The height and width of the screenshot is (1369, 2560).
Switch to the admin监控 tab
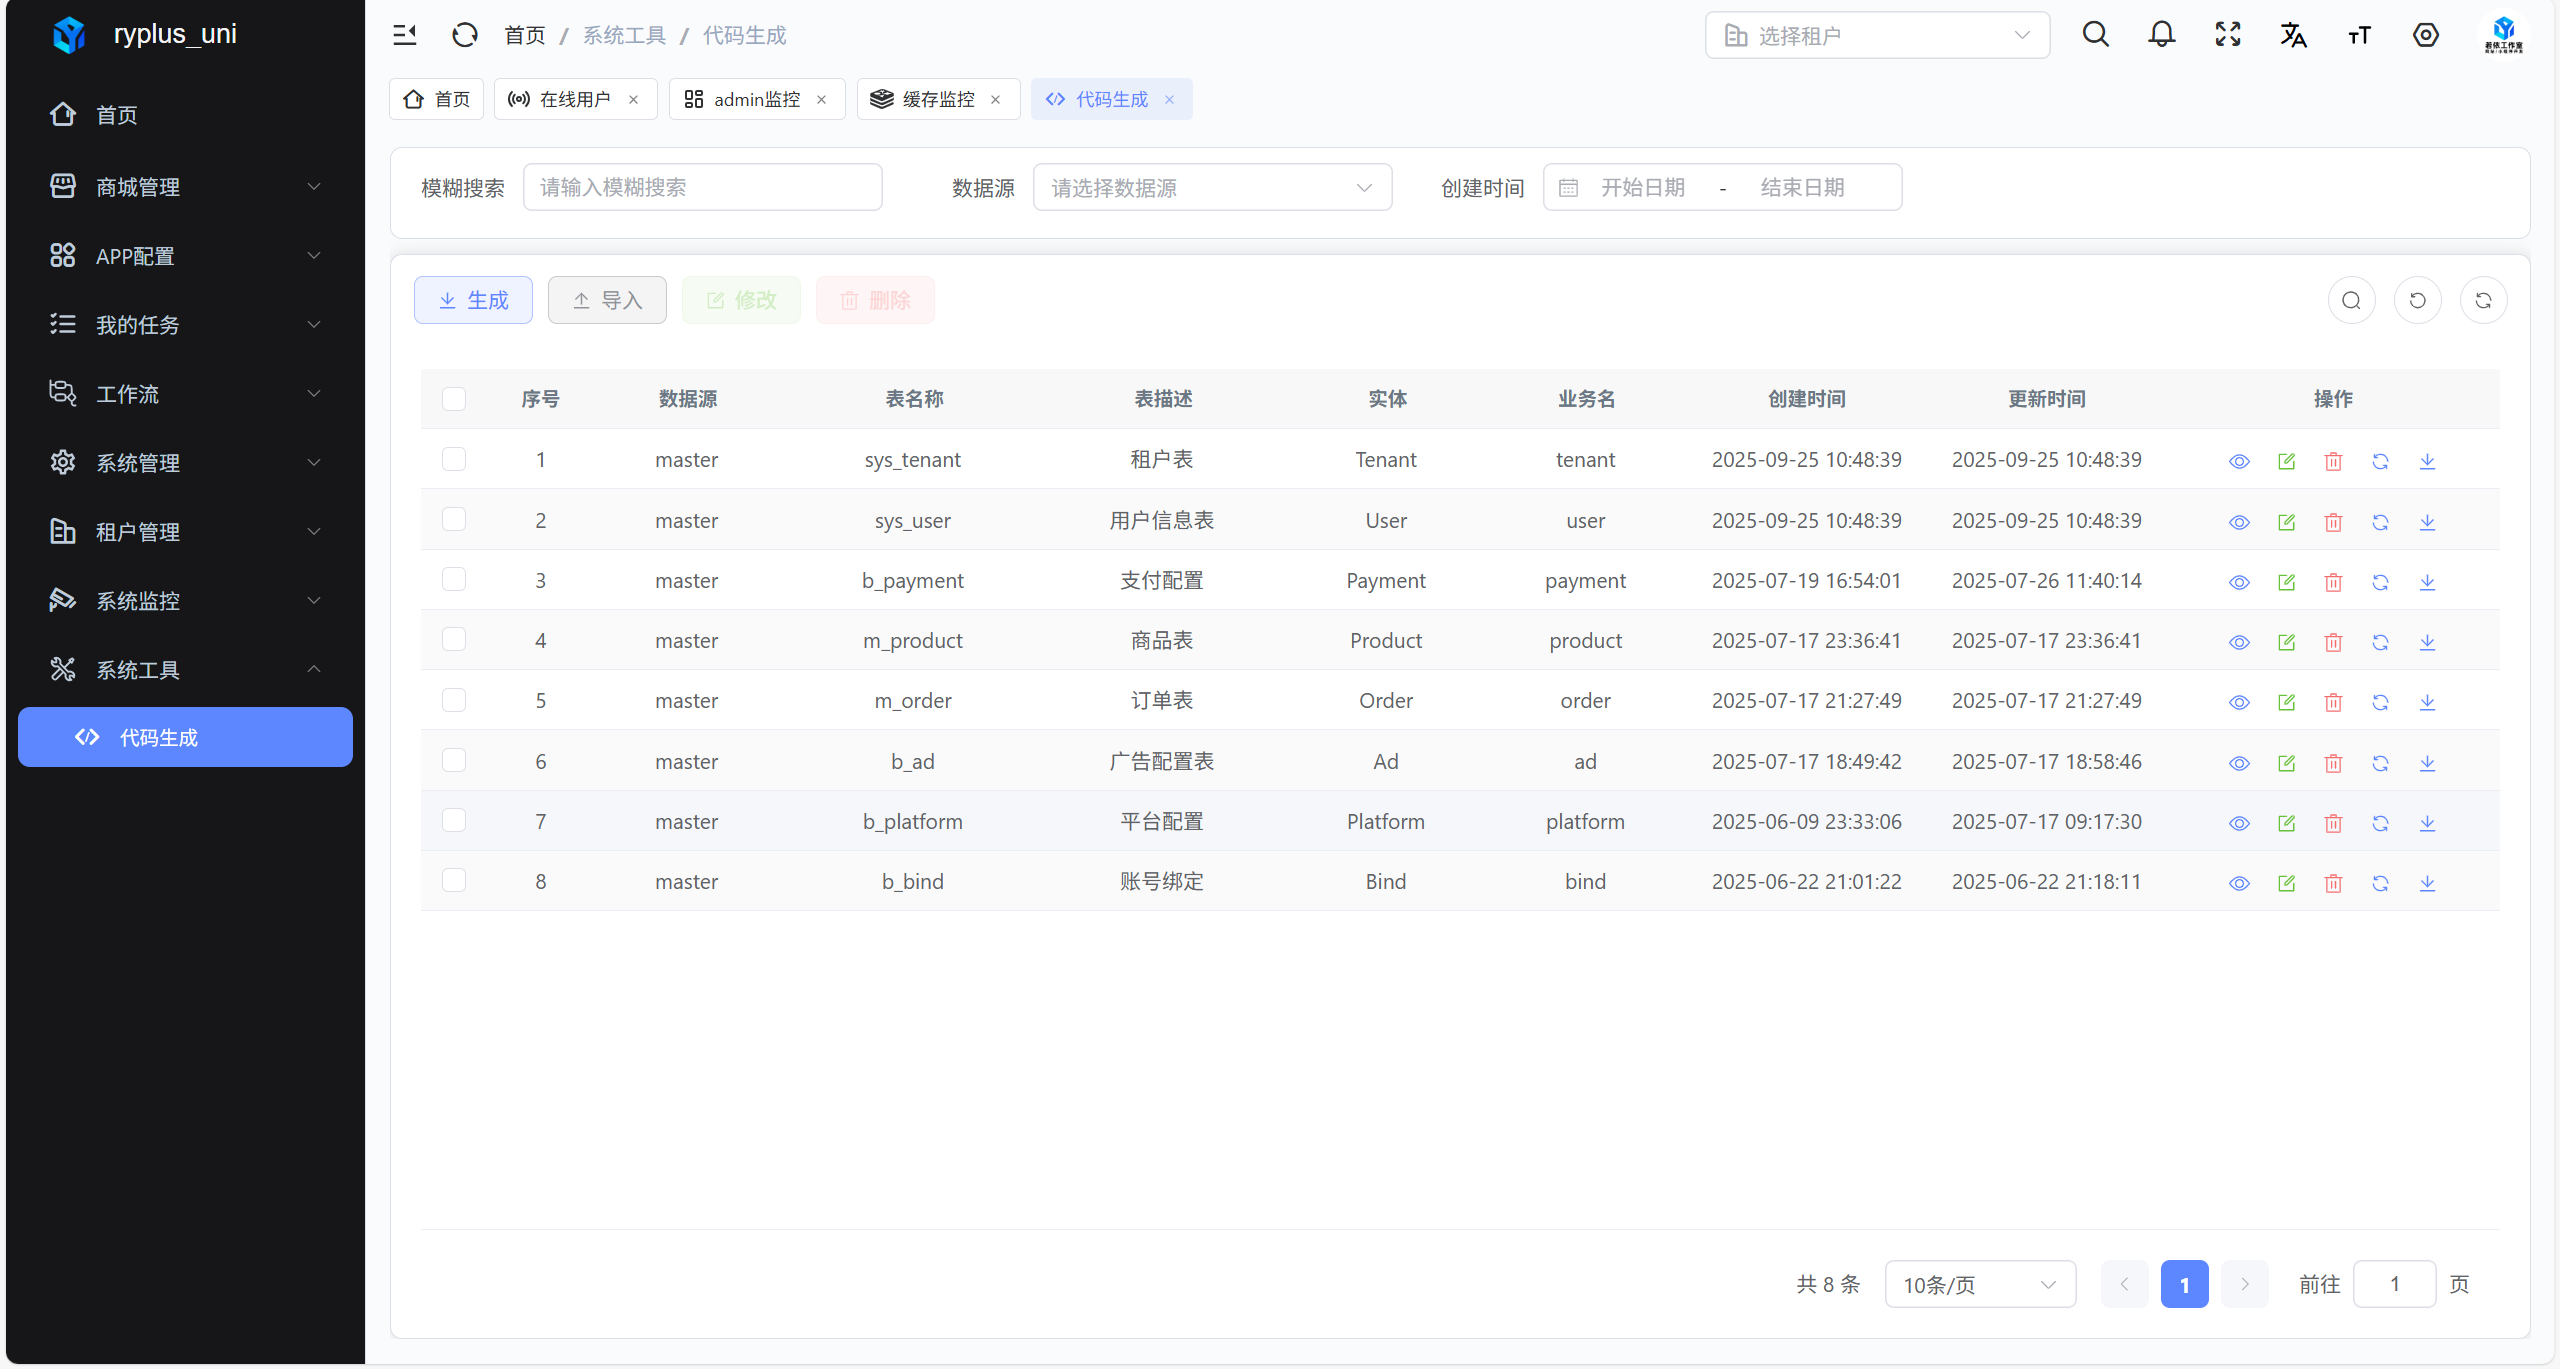756,99
